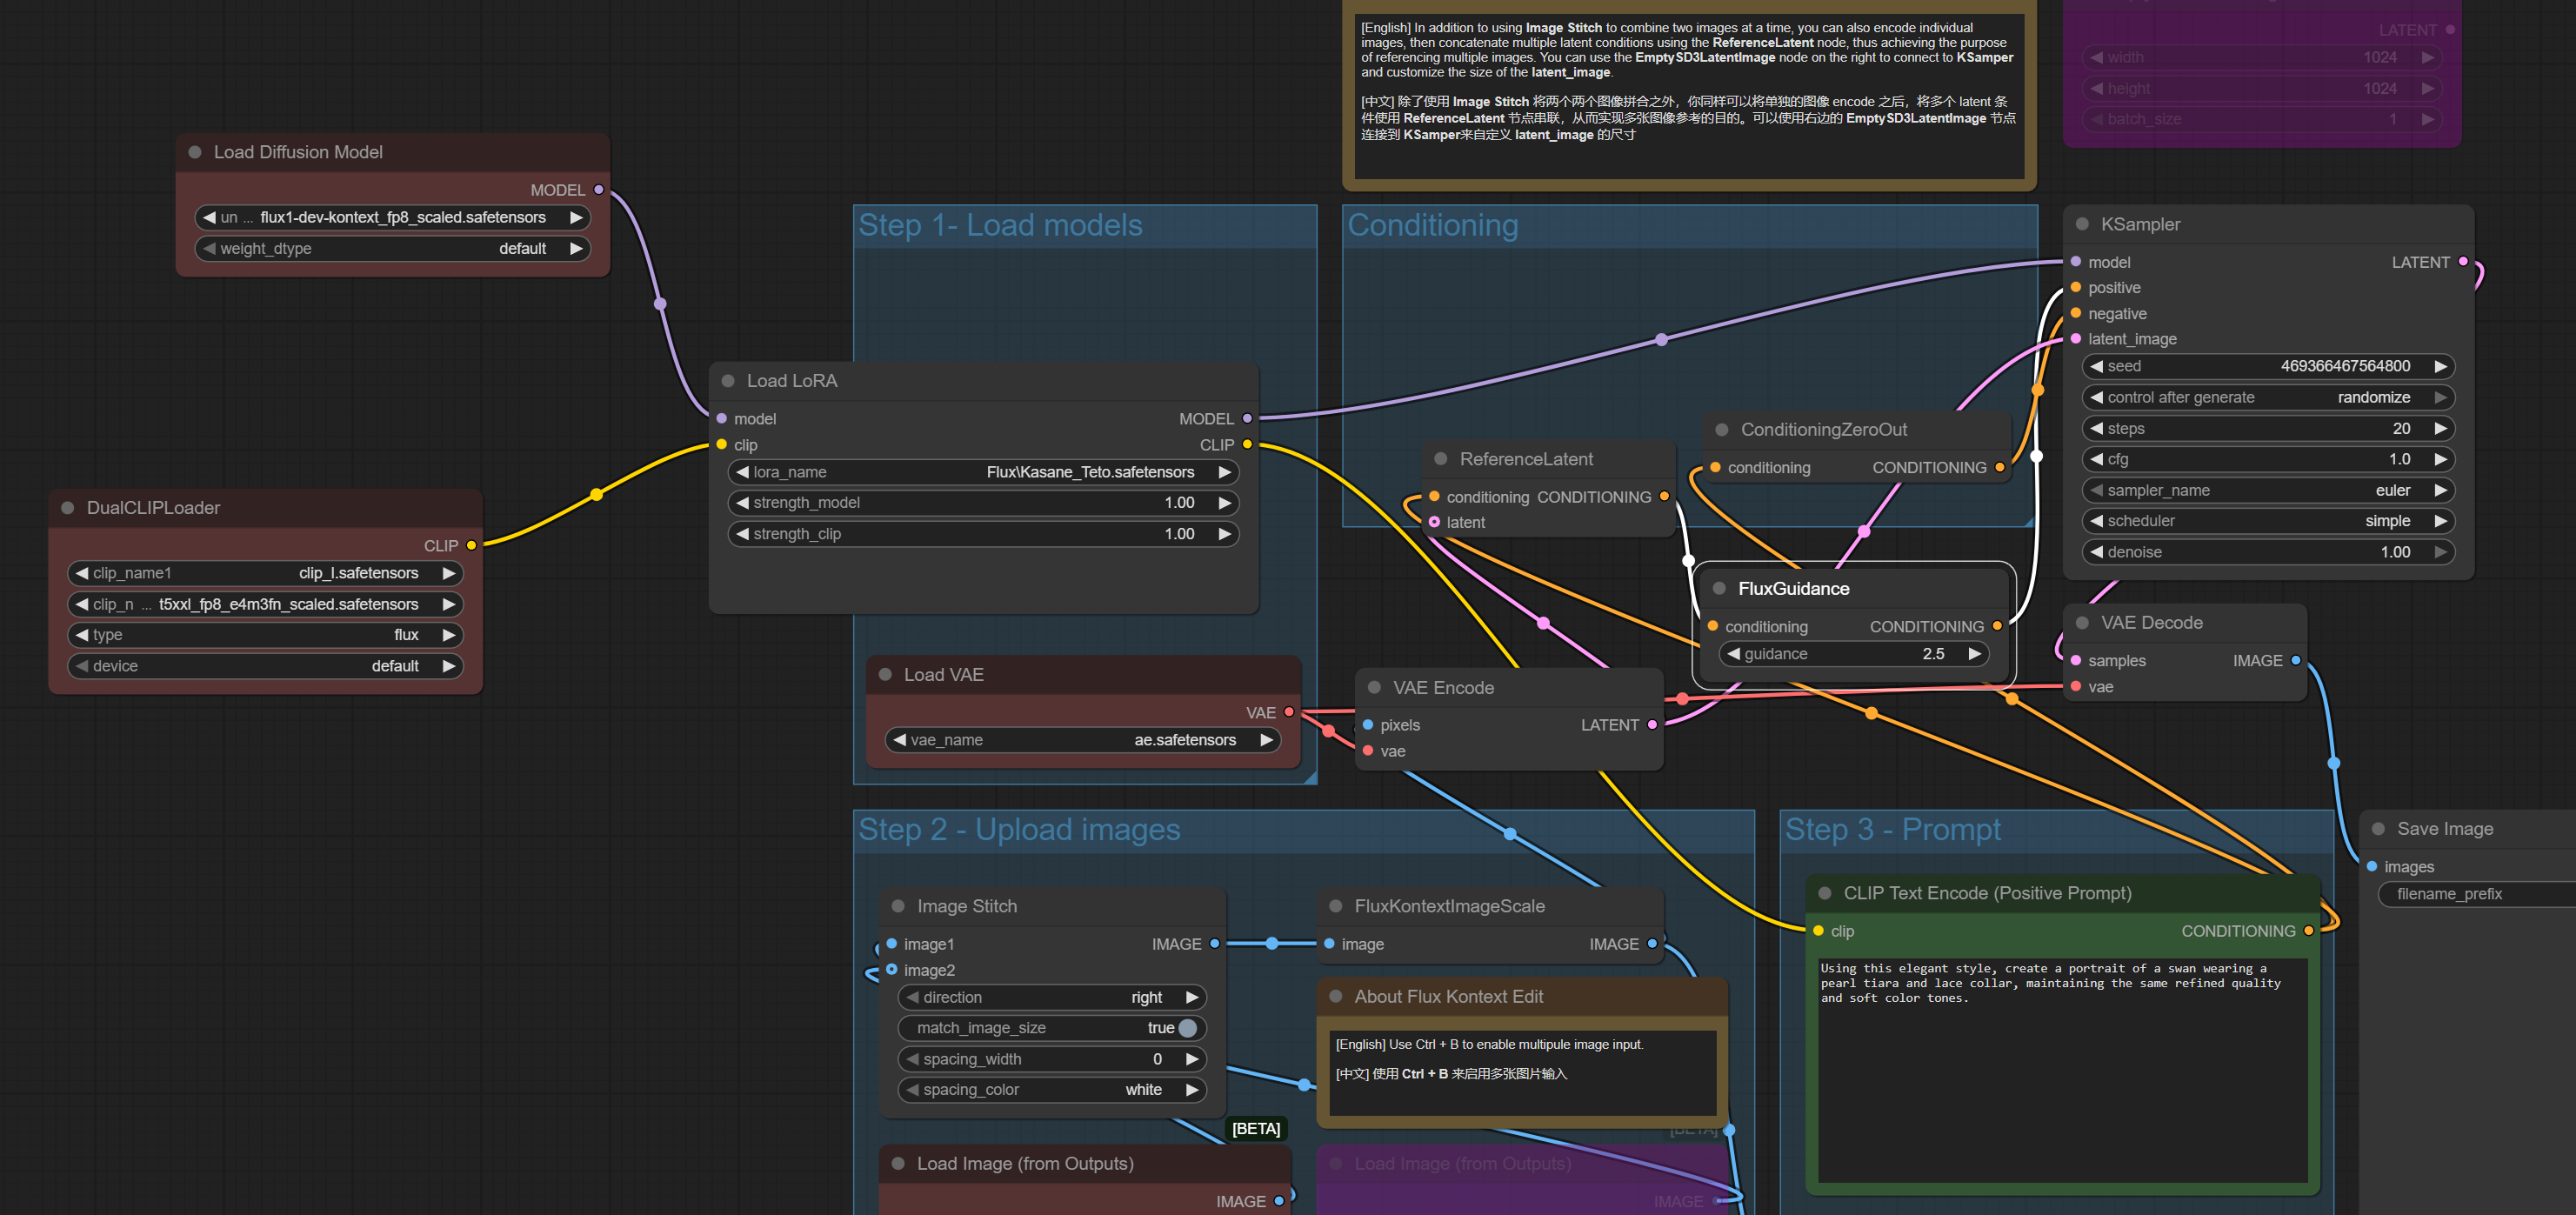Collapse the ConditioningZeroOut node dot
Image resolution: width=2576 pixels, height=1215 pixels.
point(1722,430)
